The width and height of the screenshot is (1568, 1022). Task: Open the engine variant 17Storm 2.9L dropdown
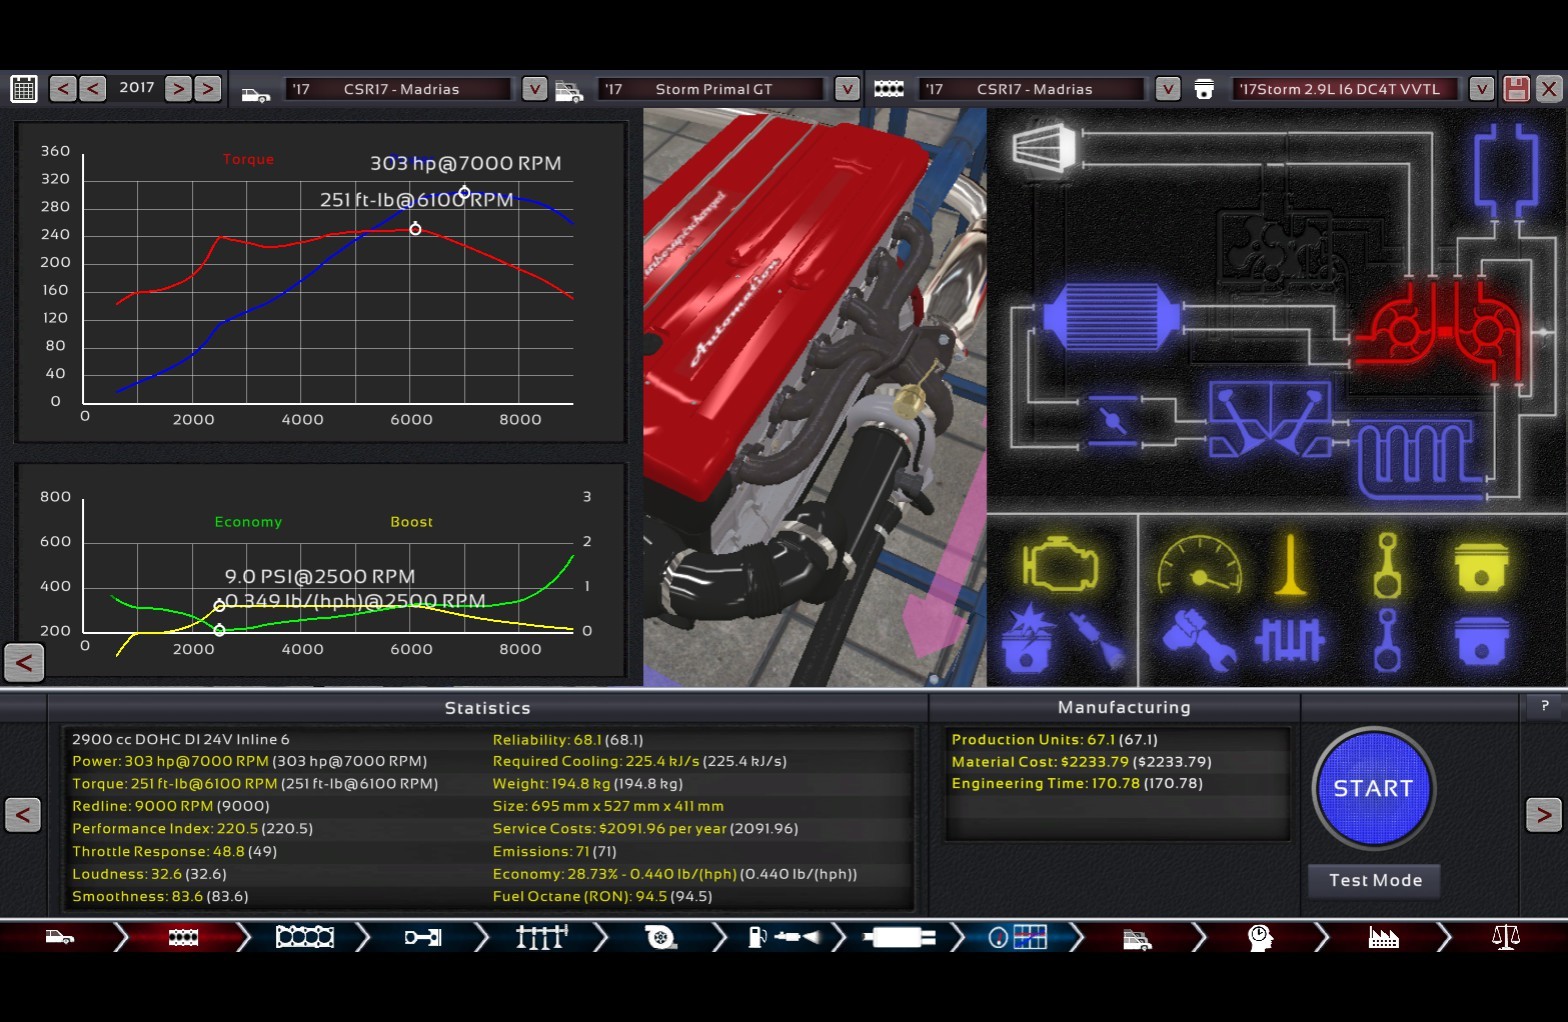click(x=1481, y=89)
